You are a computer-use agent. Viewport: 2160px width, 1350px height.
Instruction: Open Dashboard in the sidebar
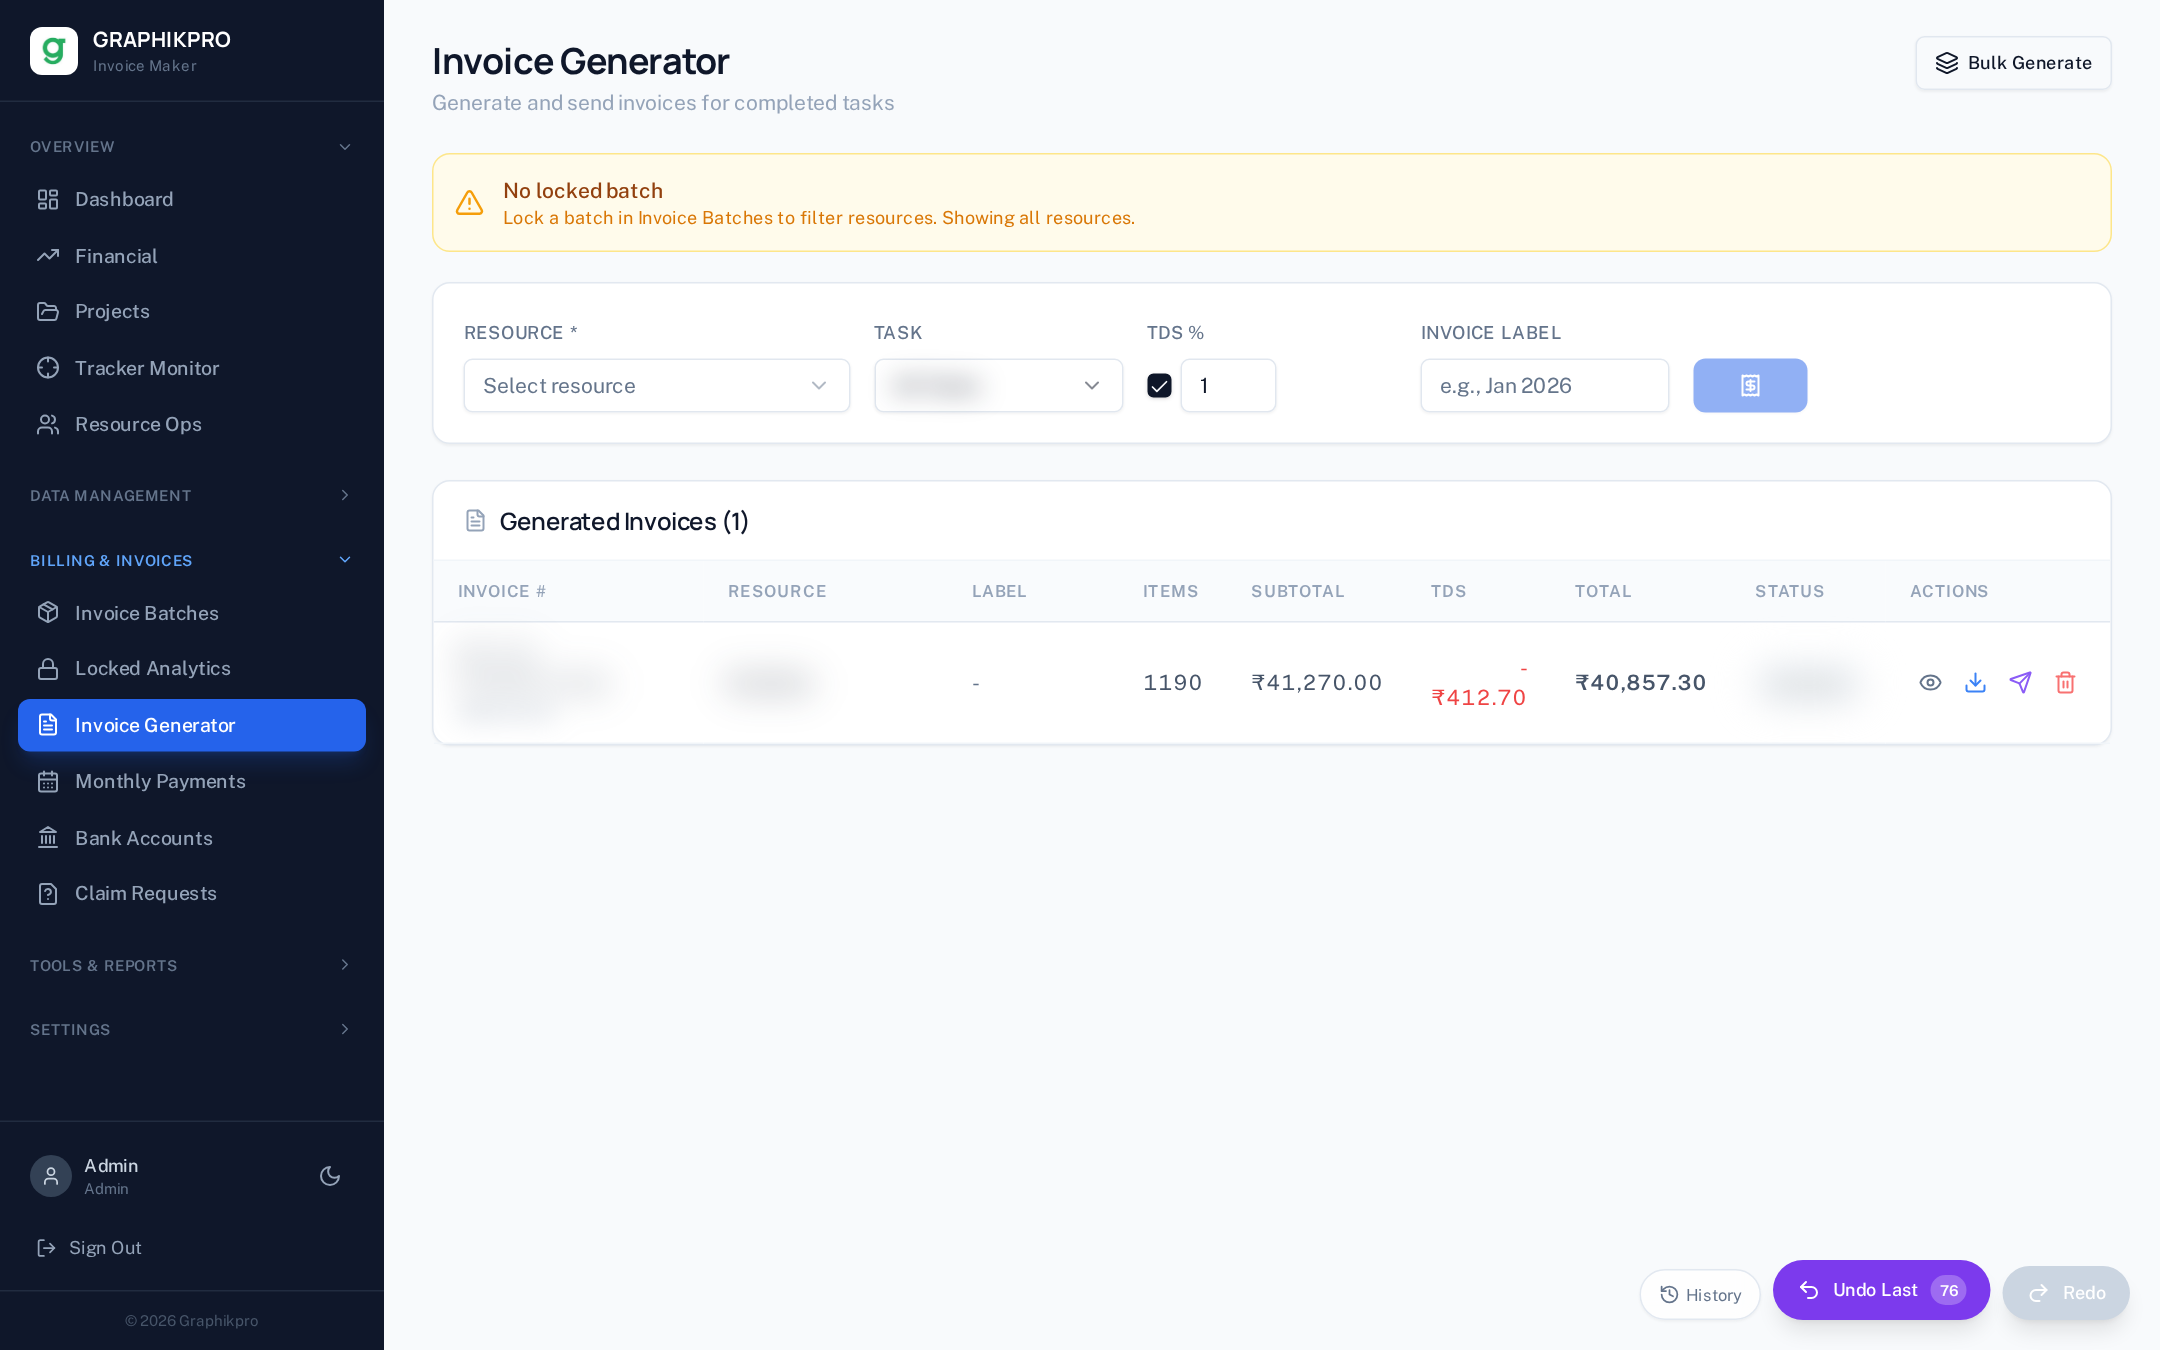coord(192,199)
